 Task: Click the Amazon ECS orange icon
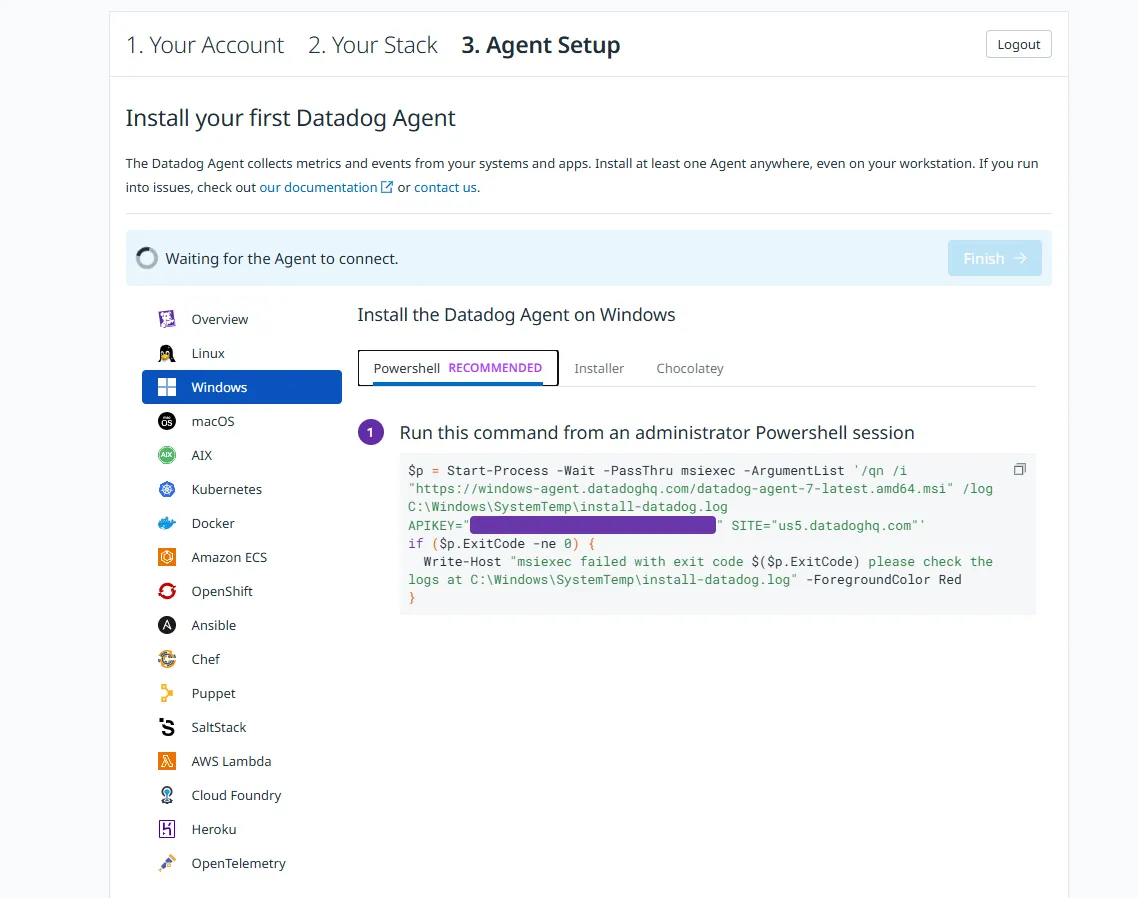click(x=167, y=557)
